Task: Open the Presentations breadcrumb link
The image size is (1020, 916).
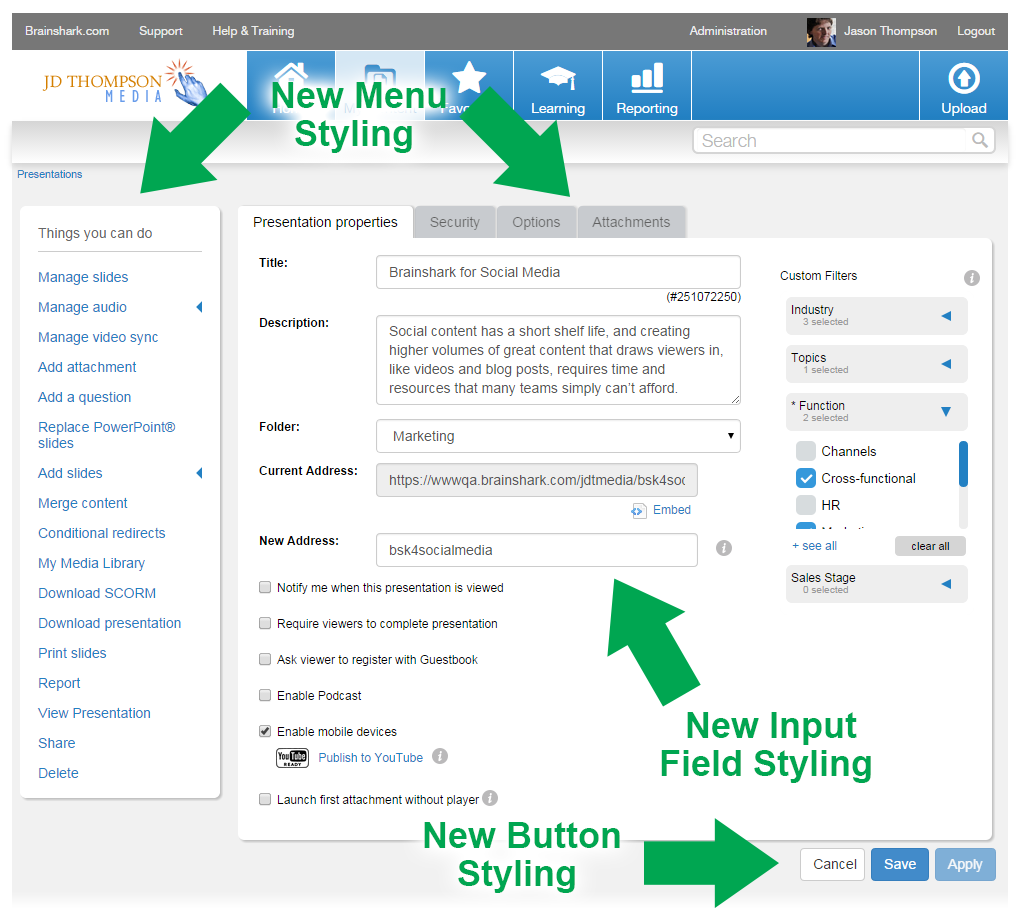Action: click(49, 174)
